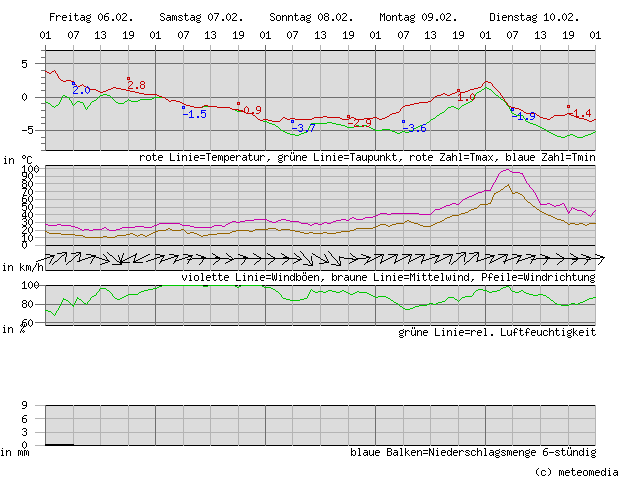Click the wind gust peak near 100 km/h
631x480 pixels.
507,170
